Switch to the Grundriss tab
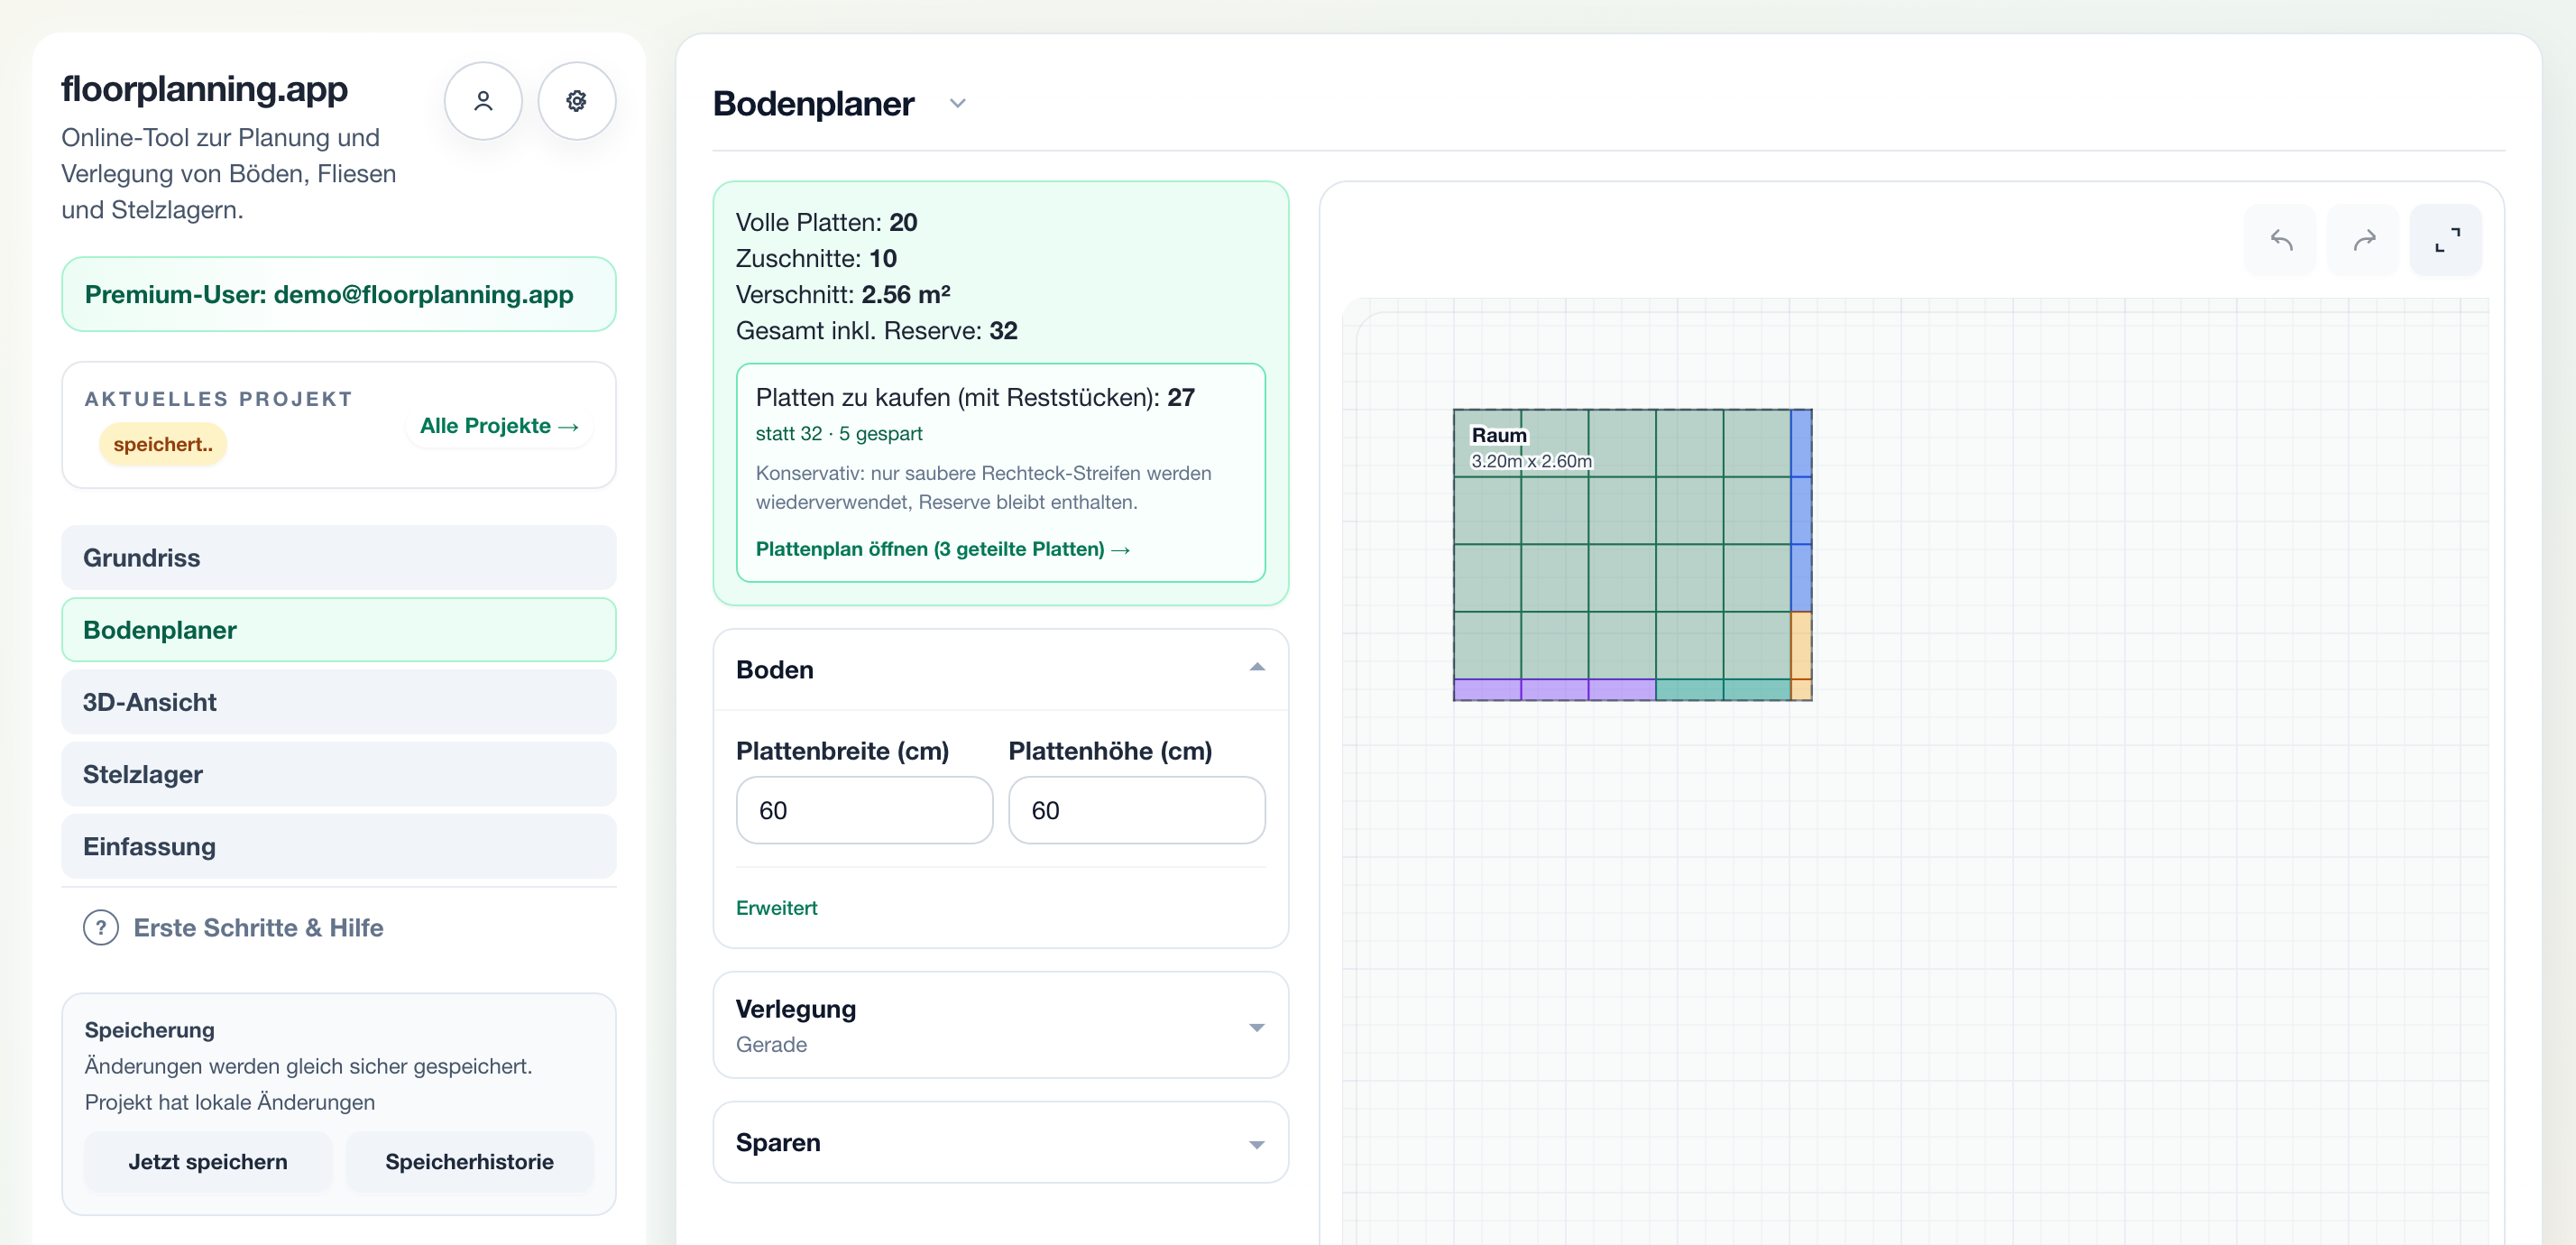 point(339,557)
